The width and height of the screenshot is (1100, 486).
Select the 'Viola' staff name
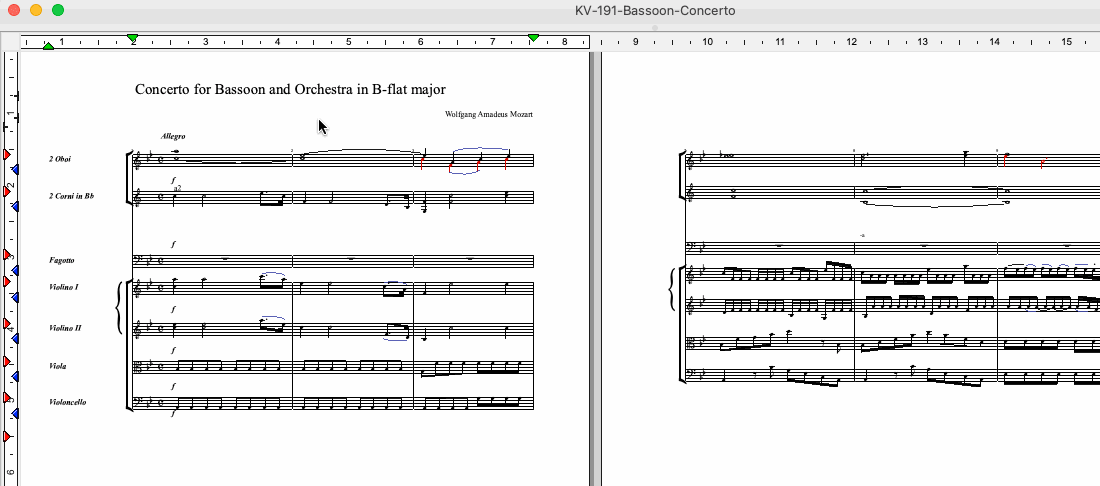click(x=58, y=366)
